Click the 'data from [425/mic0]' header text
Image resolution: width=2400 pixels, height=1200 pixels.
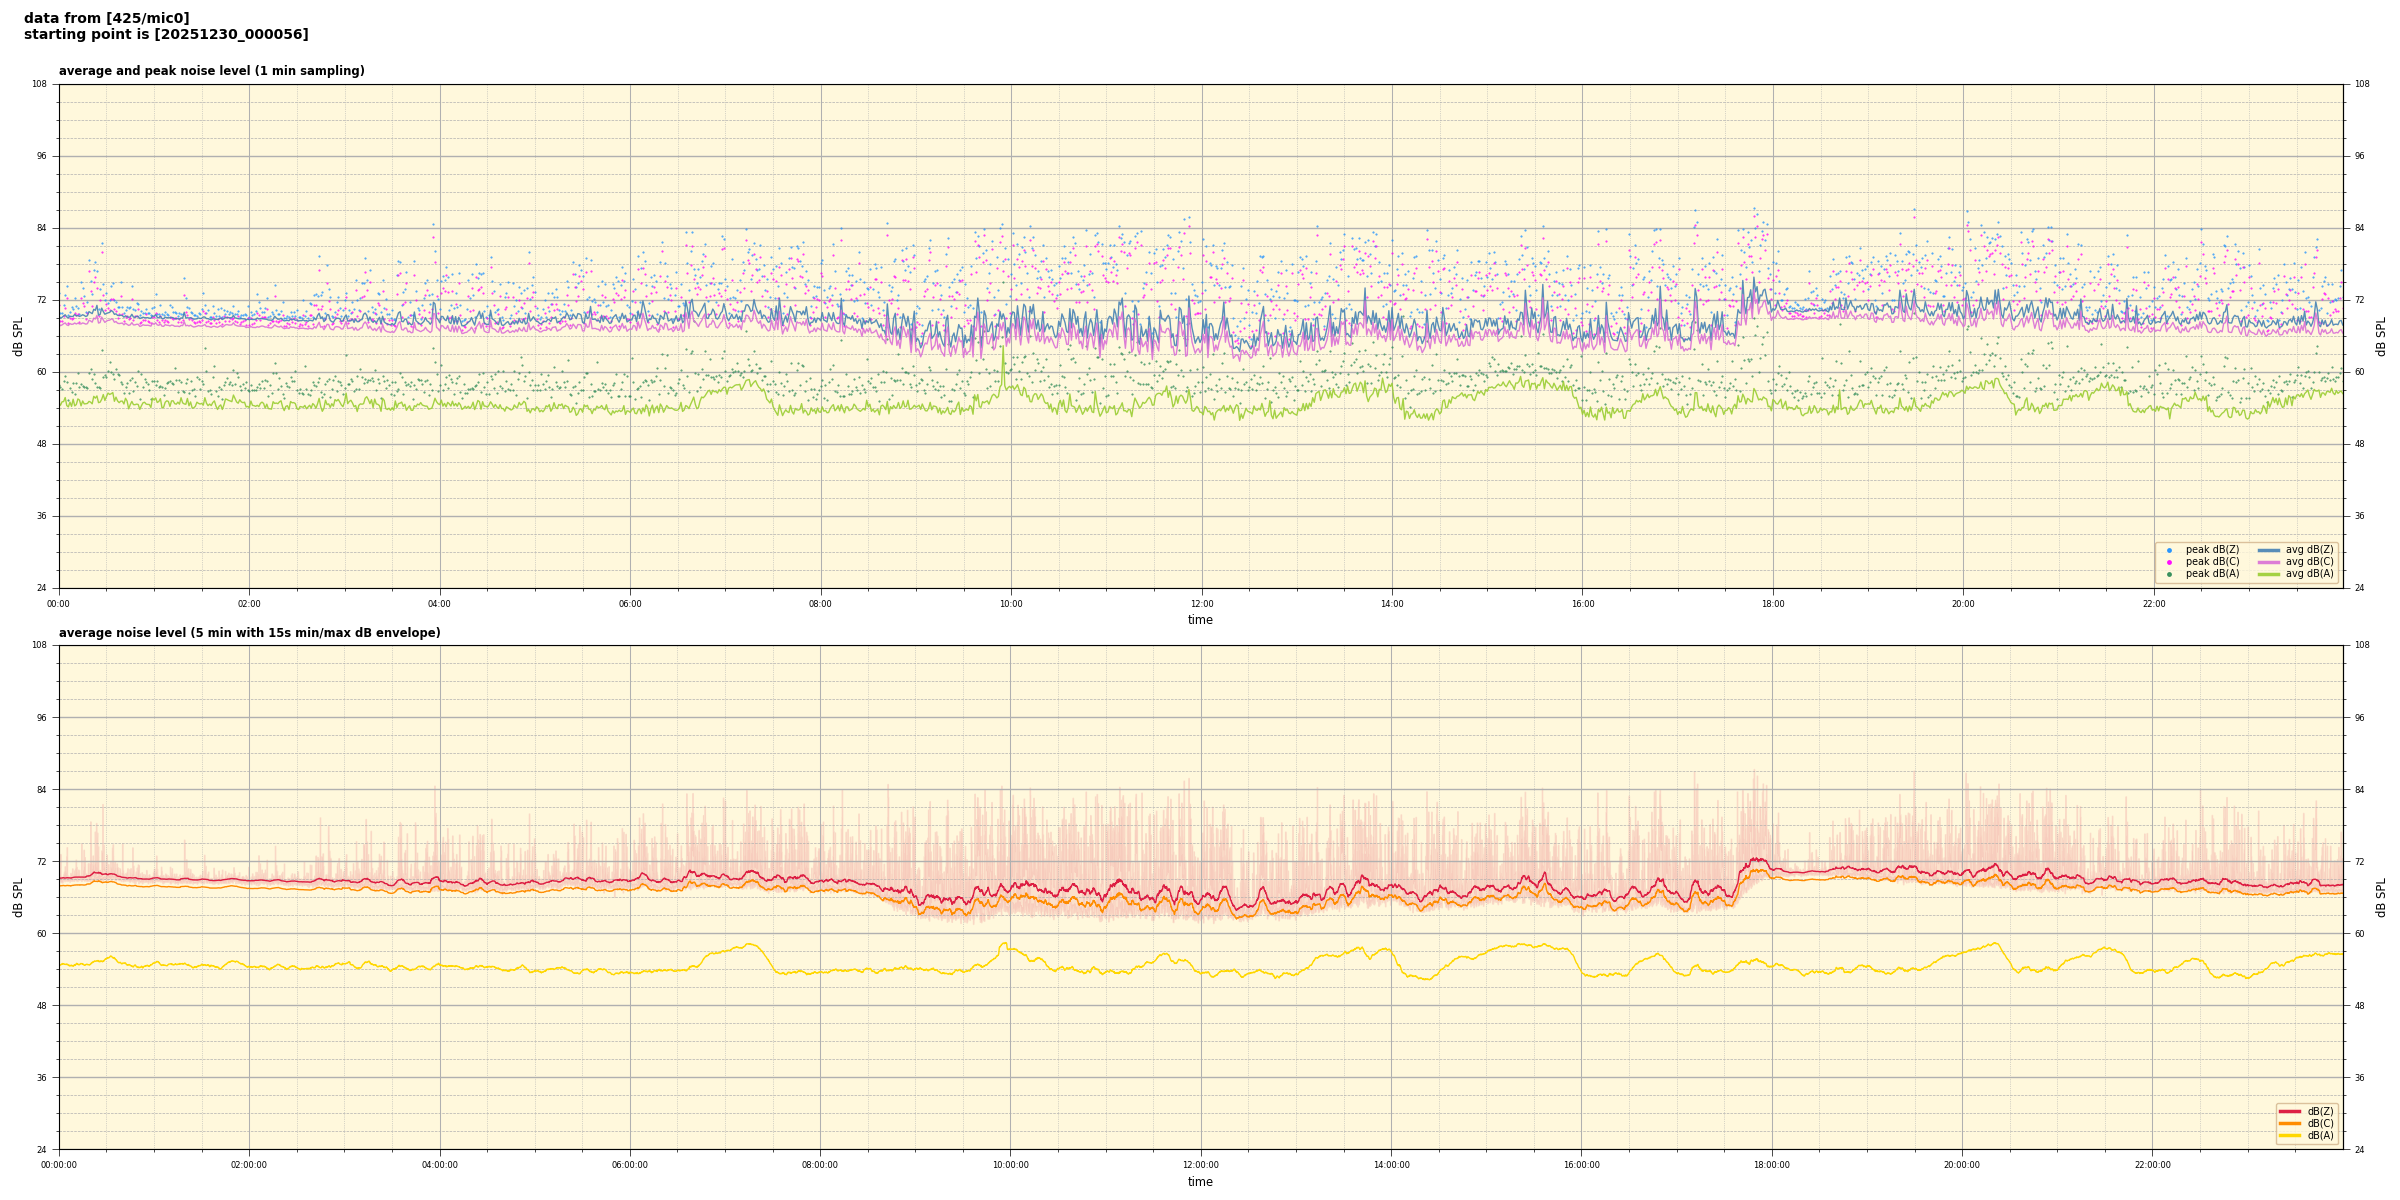106,18
